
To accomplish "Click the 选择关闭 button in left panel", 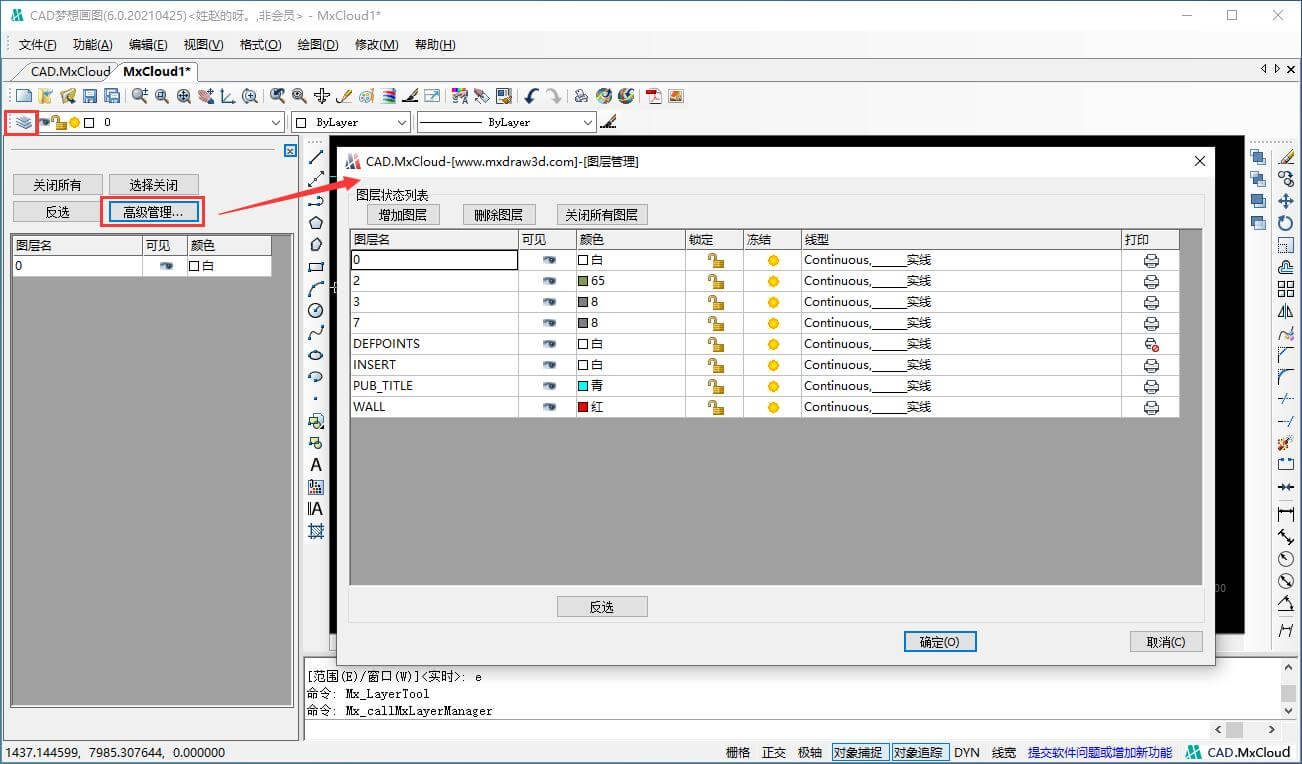I will pos(154,185).
